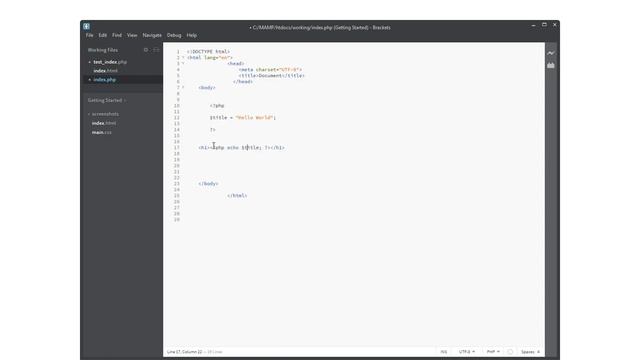Click the meta charset line

click(270, 70)
